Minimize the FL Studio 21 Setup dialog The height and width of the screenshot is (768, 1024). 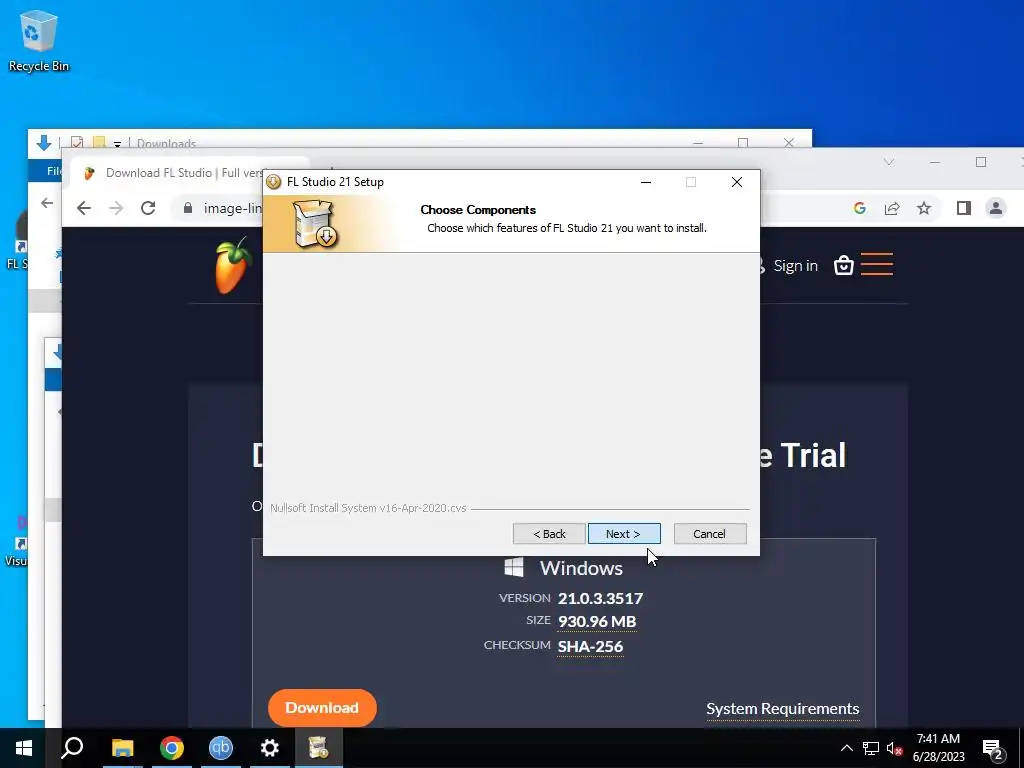tap(646, 182)
